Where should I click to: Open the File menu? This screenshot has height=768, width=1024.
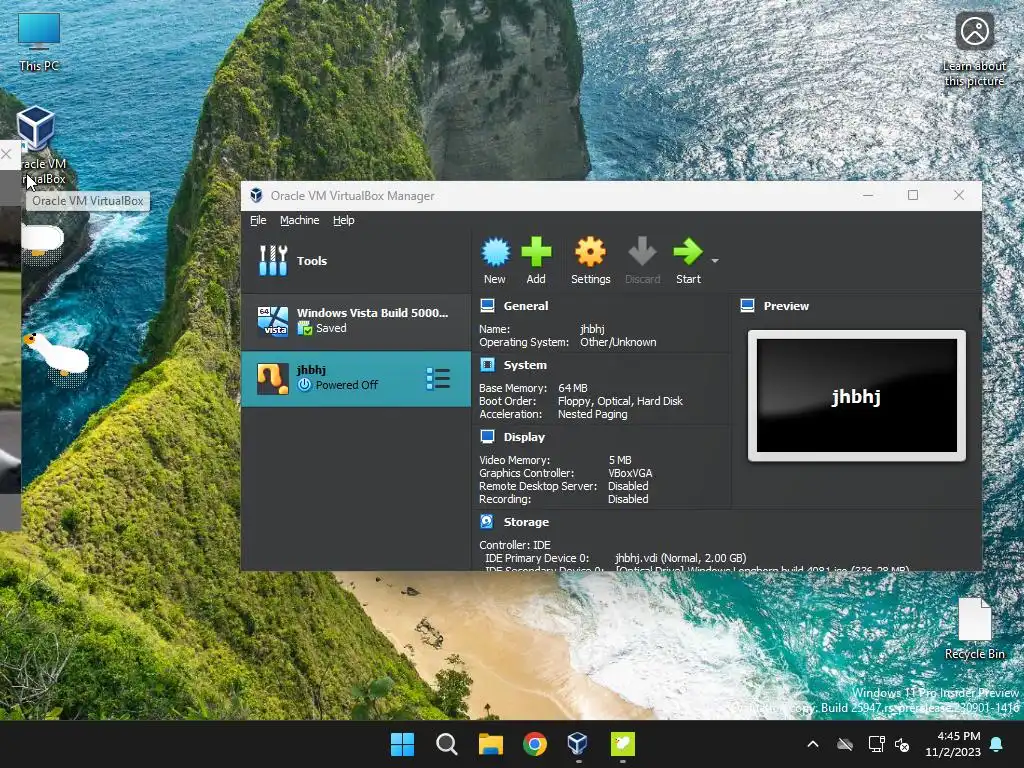258,220
